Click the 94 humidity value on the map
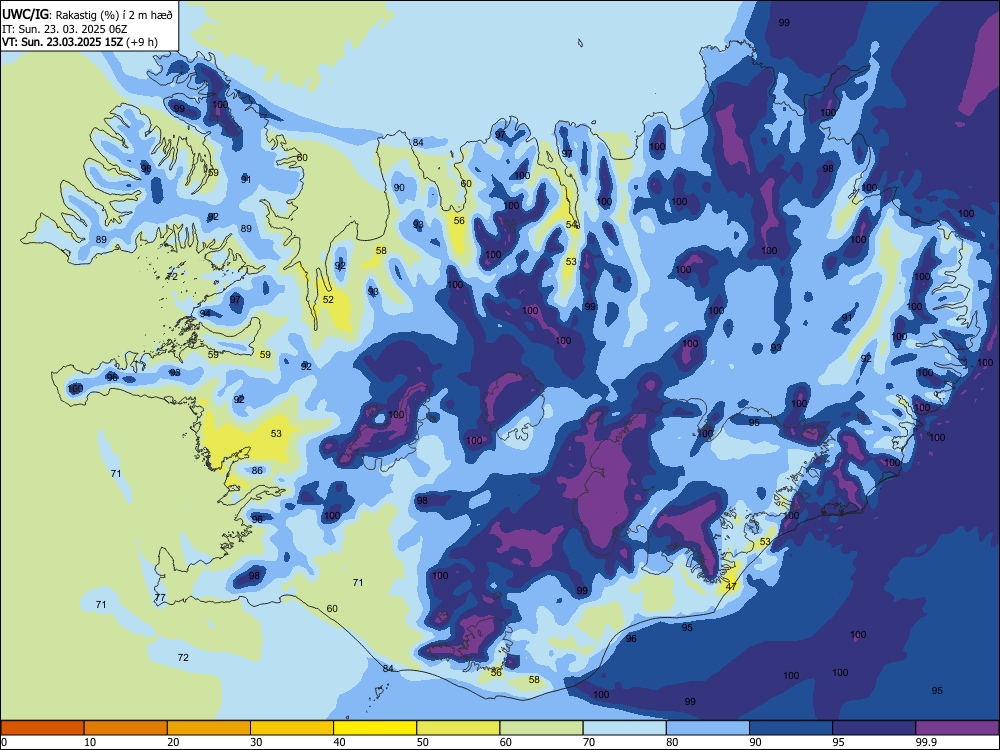Viewport: 1000px width, 750px height. coord(205,313)
